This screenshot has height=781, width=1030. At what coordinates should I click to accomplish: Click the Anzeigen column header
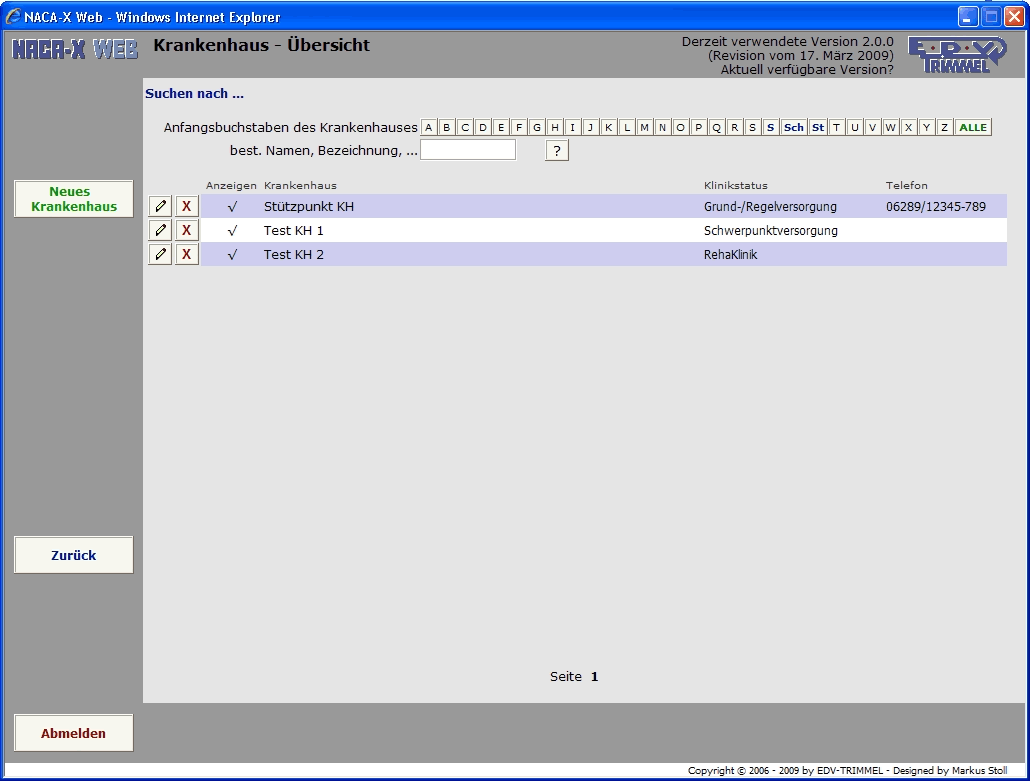click(231, 186)
